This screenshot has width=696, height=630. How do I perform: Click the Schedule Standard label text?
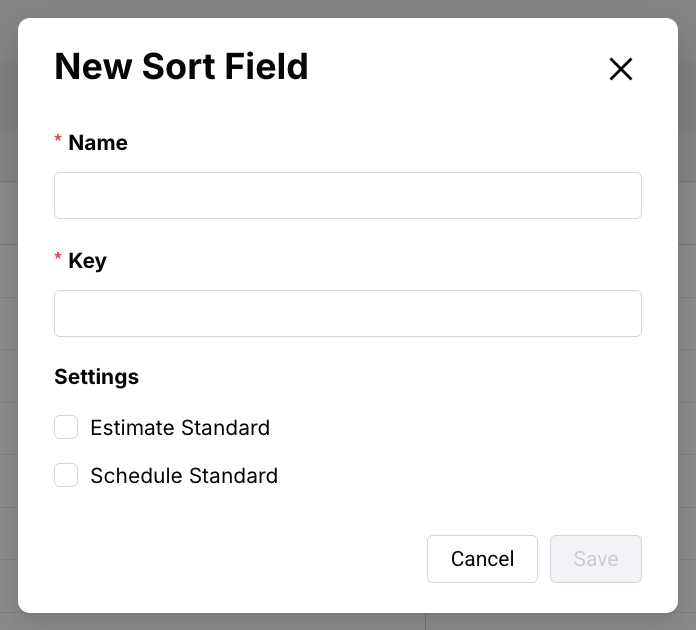[x=184, y=476]
